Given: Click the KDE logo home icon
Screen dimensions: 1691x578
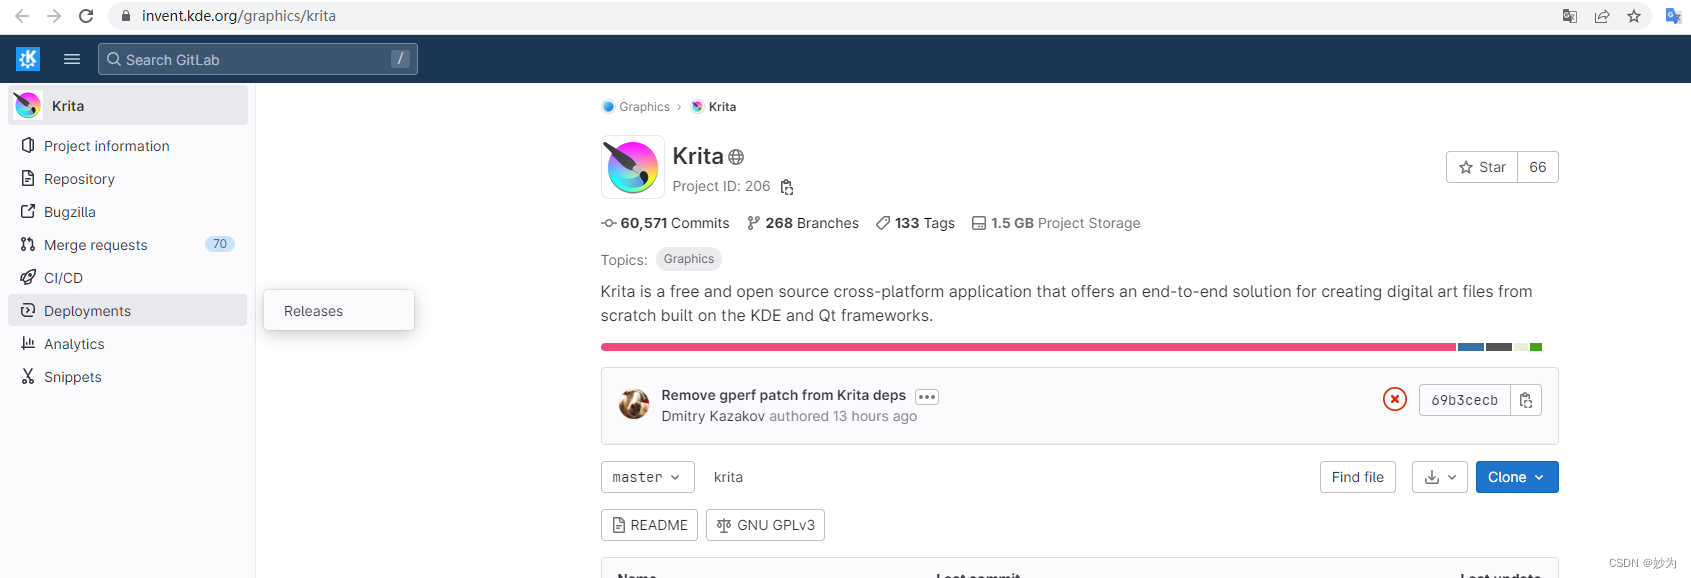Looking at the screenshot, I should tap(28, 59).
